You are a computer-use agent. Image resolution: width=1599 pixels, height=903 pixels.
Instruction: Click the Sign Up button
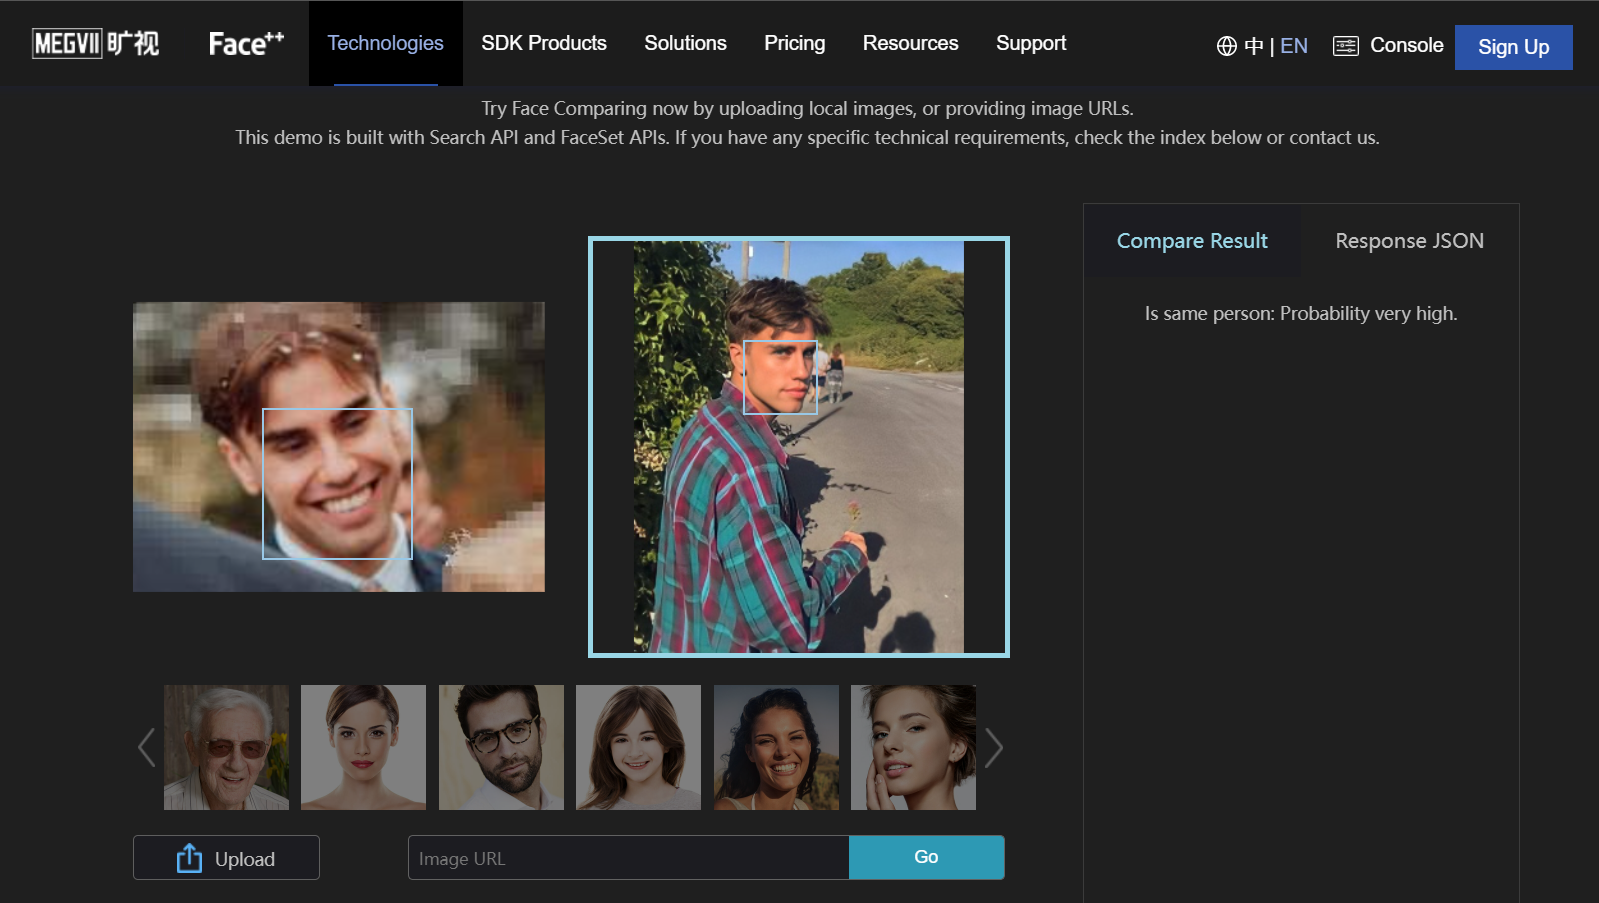coord(1513,47)
